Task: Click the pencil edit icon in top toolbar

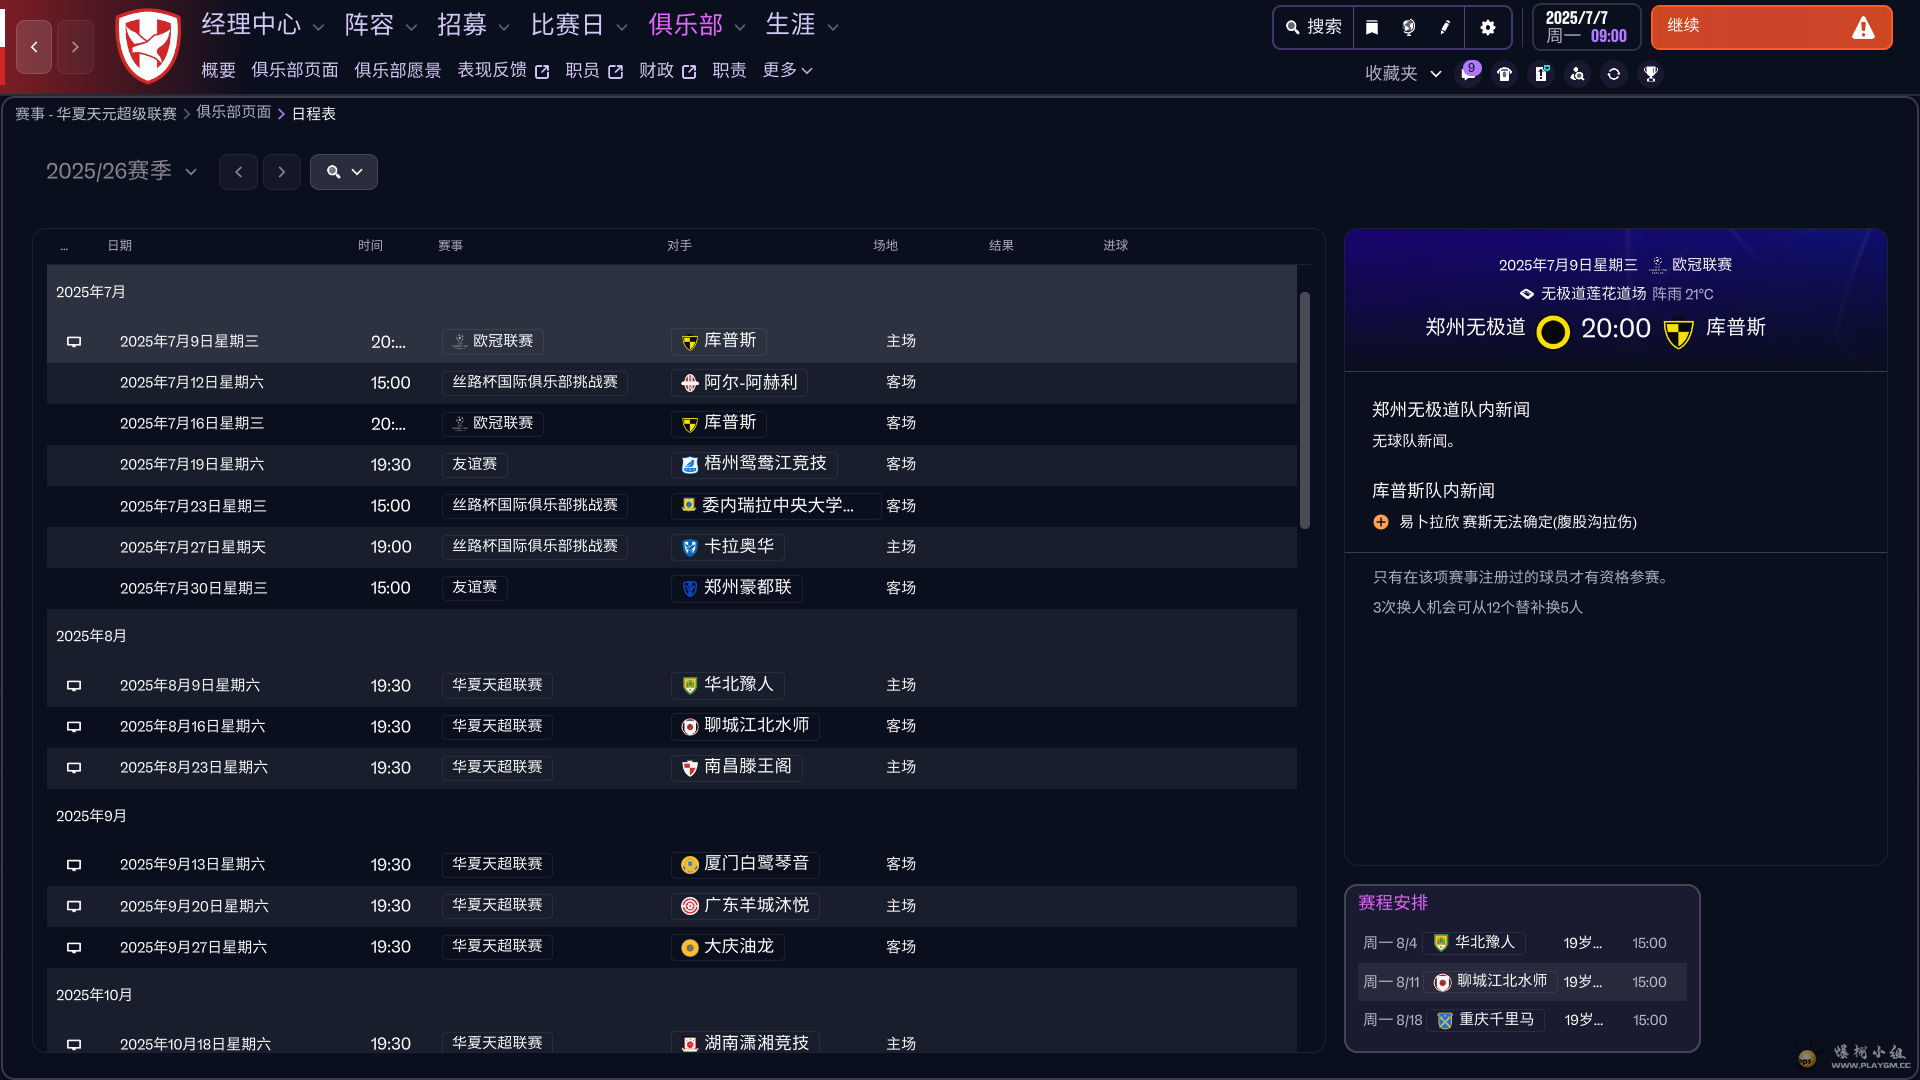Action: [x=1445, y=27]
